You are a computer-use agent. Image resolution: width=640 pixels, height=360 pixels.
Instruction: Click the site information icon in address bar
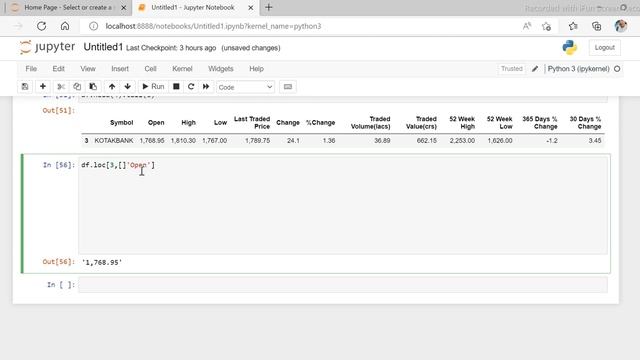tap(93, 26)
